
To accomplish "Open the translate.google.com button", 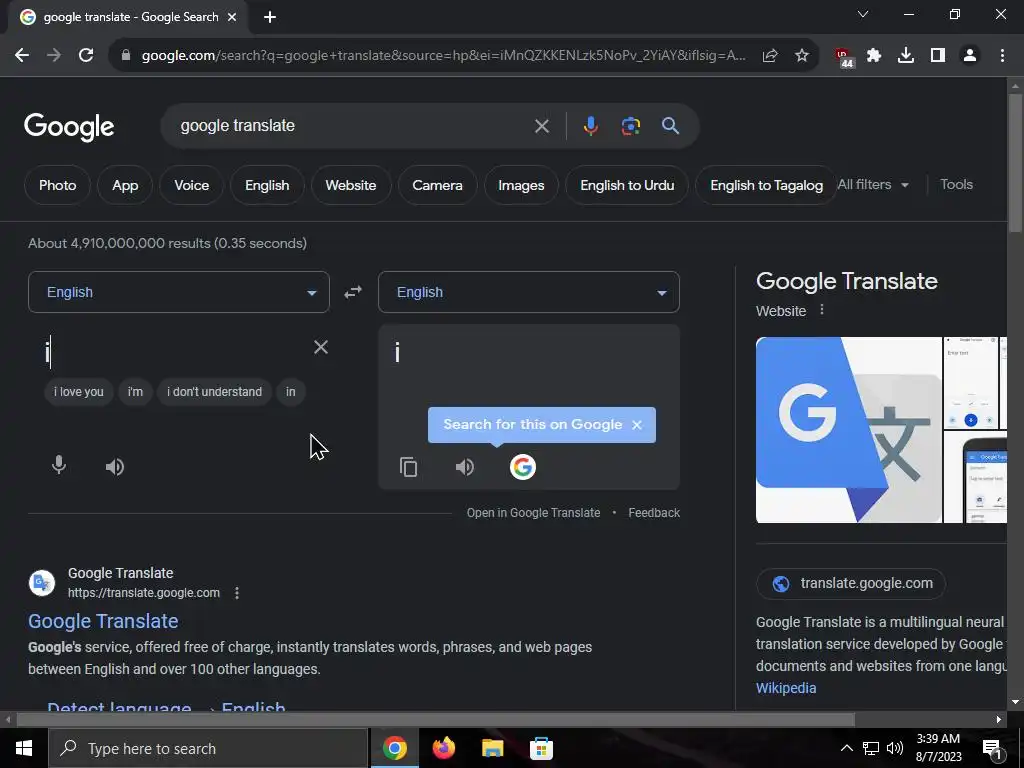I will (851, 584).
